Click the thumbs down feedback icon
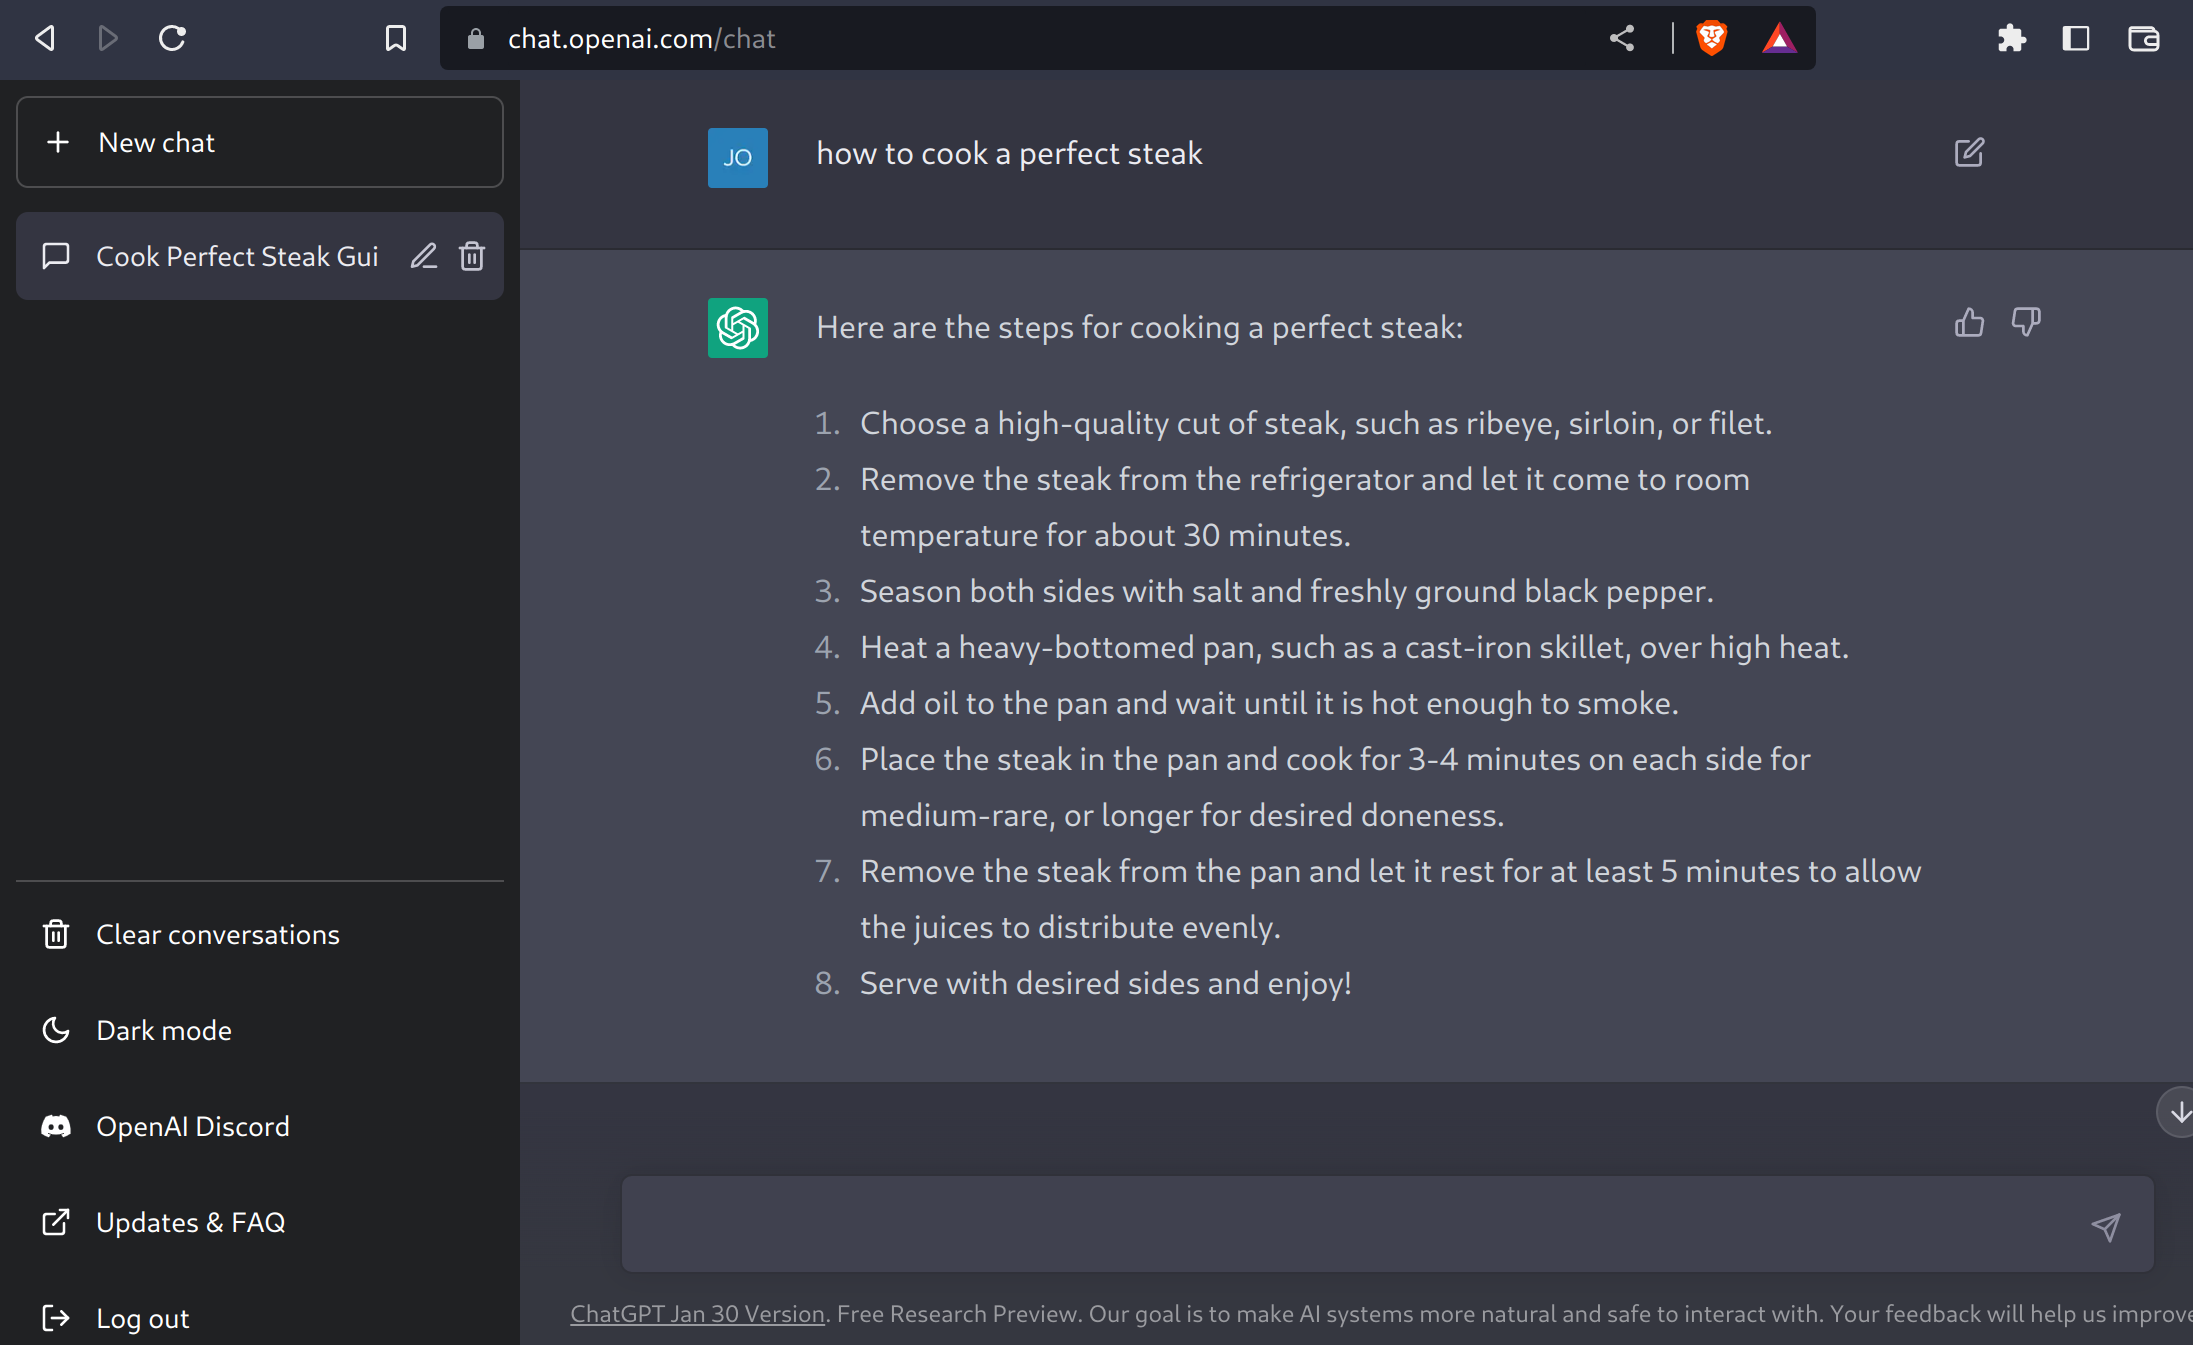The height and width of the screenshot is (1345, 2193). point(2026,322)
